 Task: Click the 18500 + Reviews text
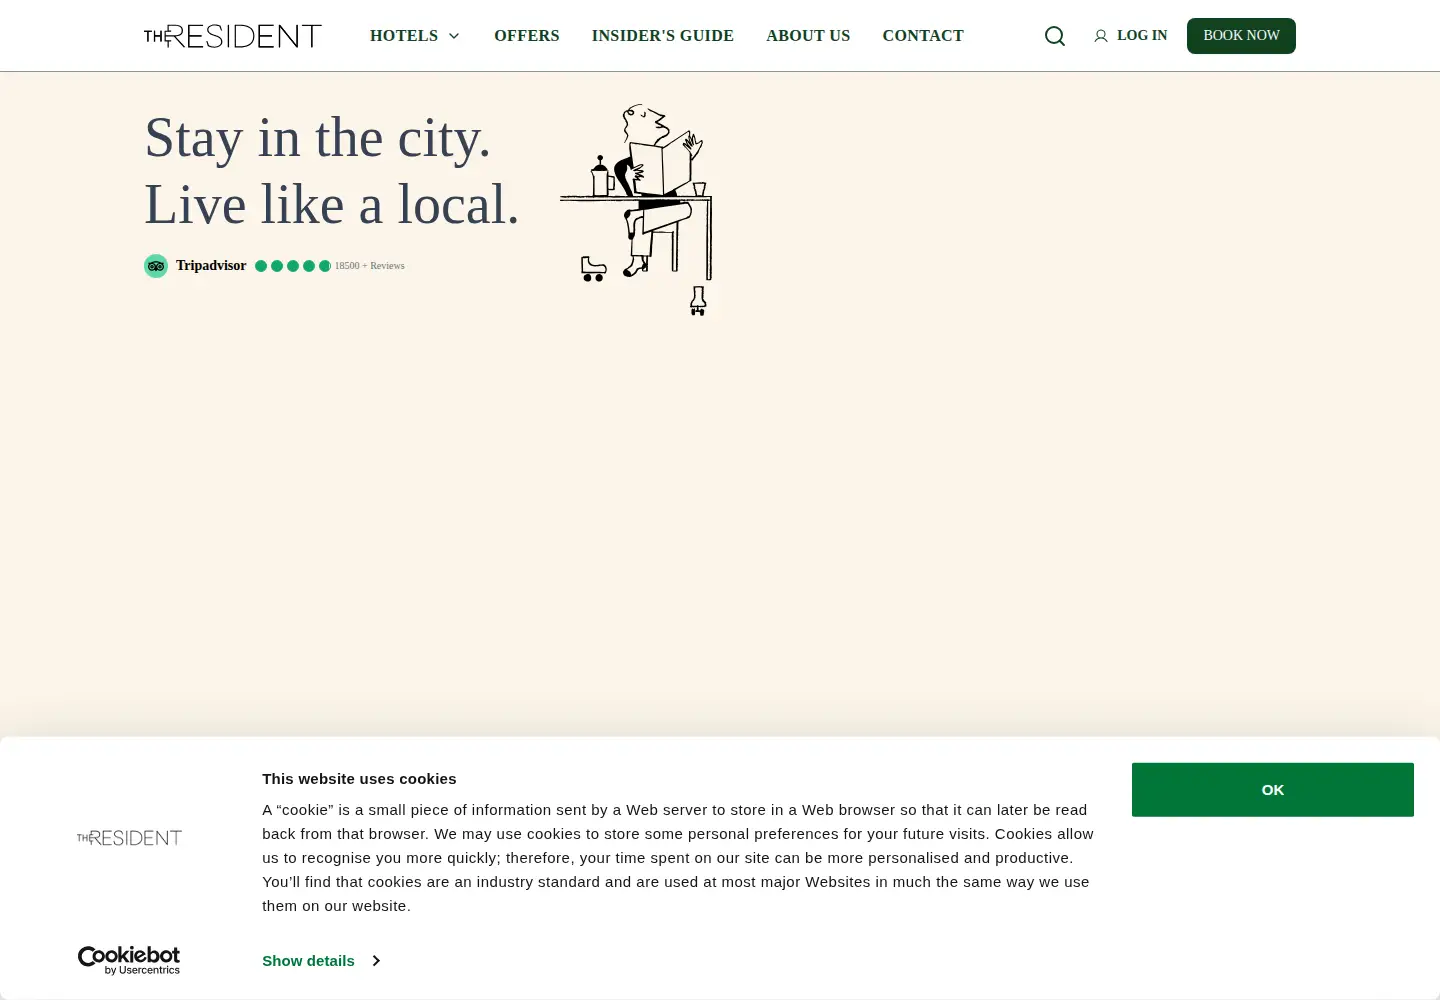(370, 266)
